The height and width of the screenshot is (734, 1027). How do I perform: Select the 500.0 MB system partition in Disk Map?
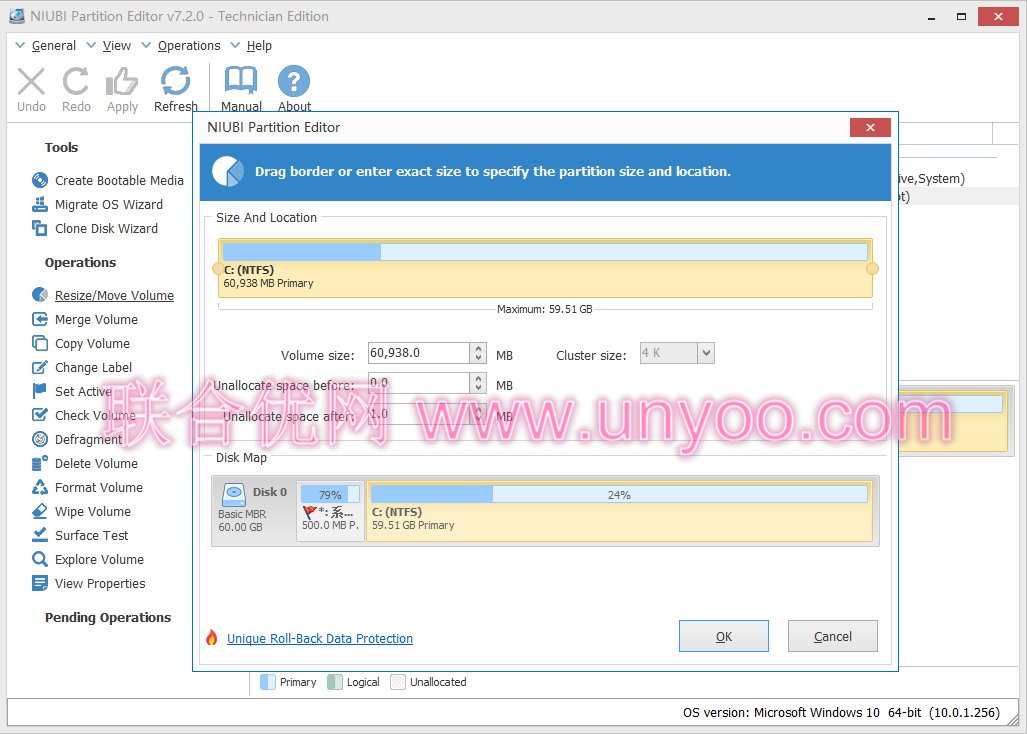pyautogui.click(x=330, y=511)
